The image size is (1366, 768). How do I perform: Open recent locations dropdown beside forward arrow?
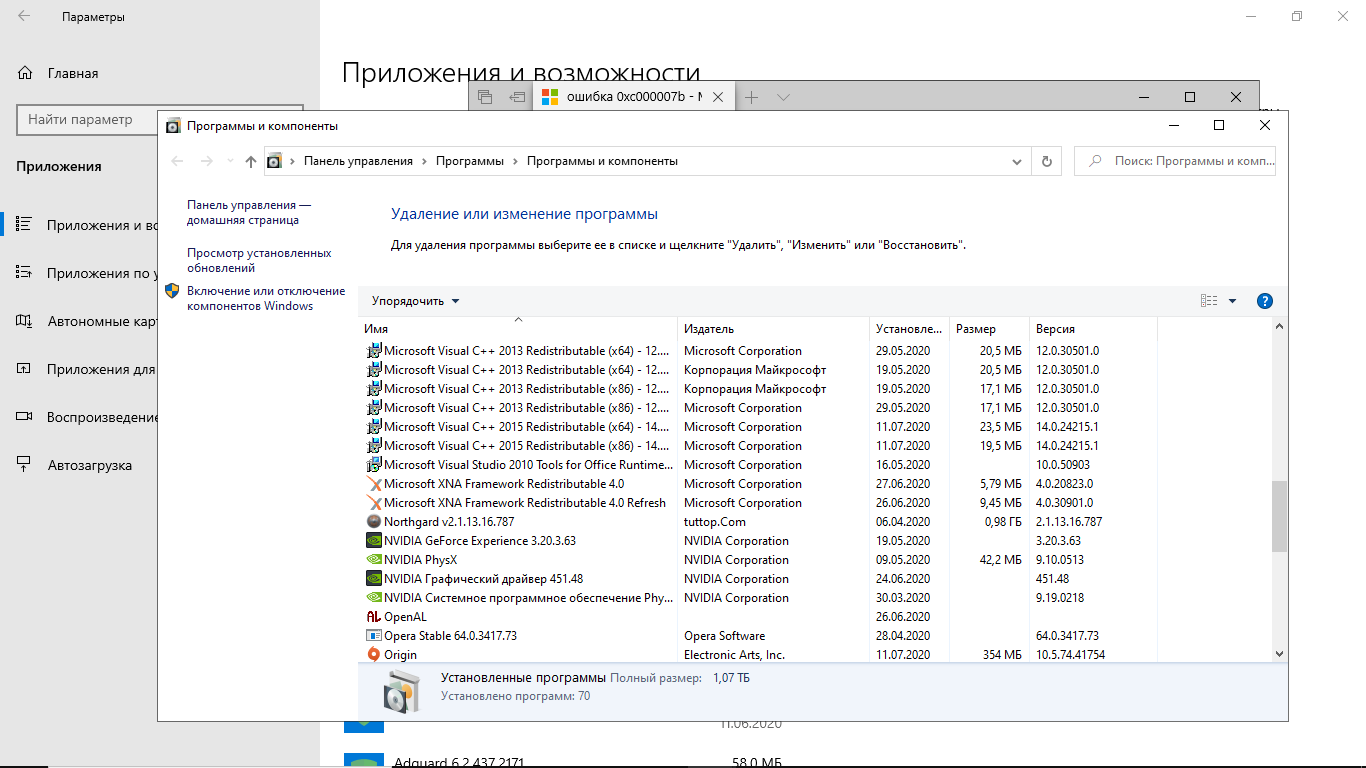coord(229,161)
